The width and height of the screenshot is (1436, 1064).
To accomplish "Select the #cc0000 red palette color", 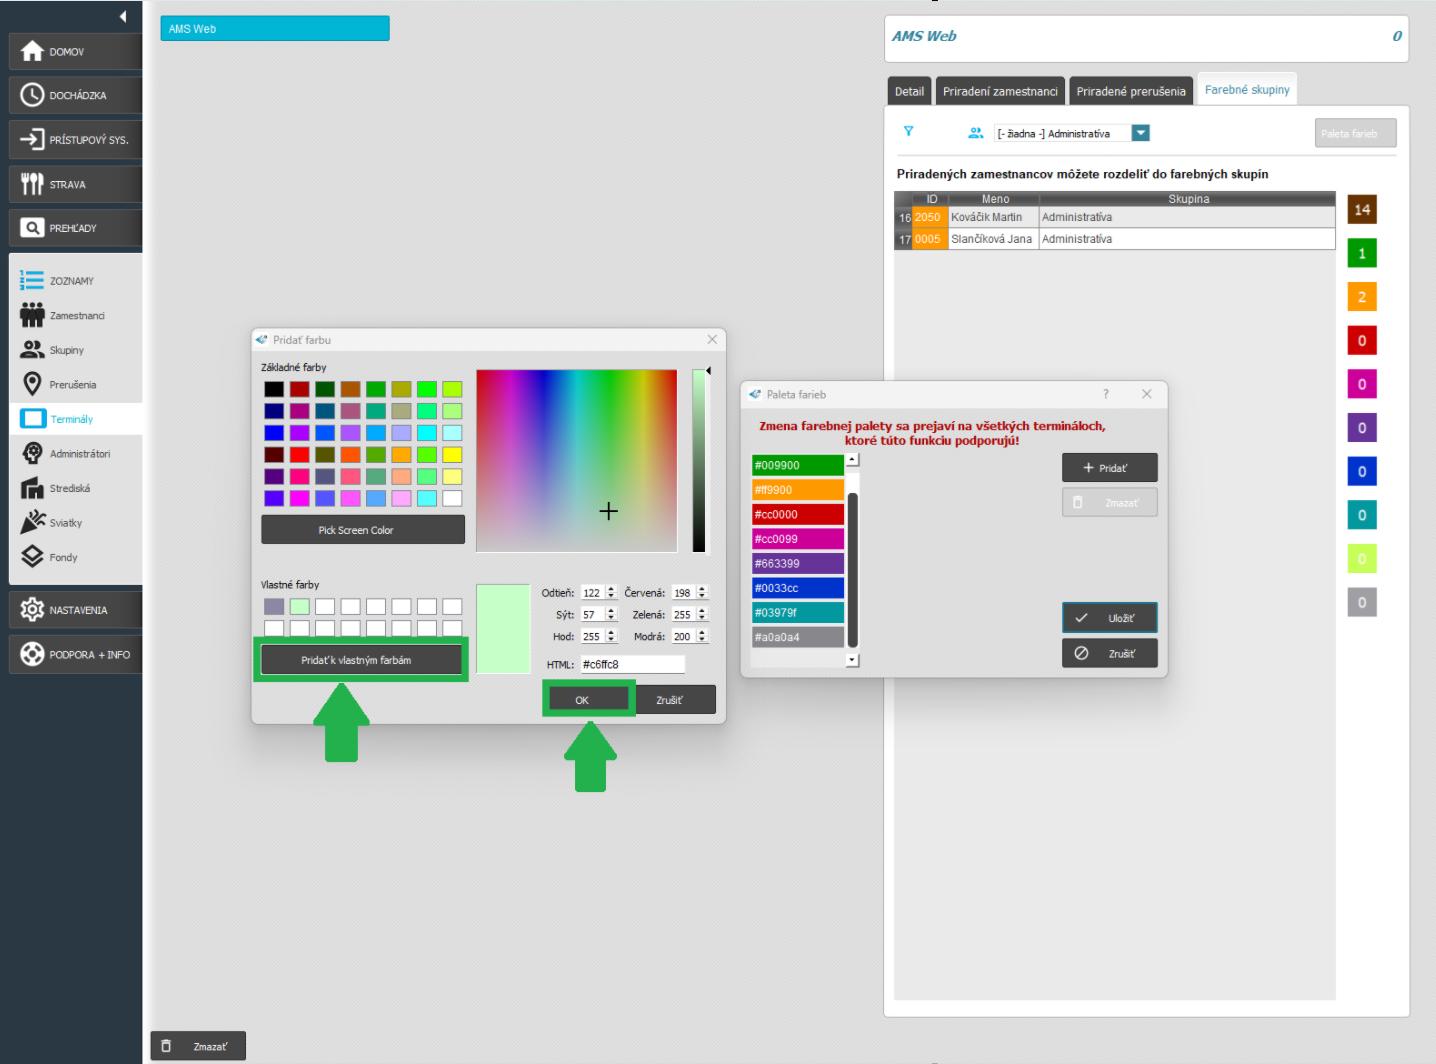I will coord(797,514).
